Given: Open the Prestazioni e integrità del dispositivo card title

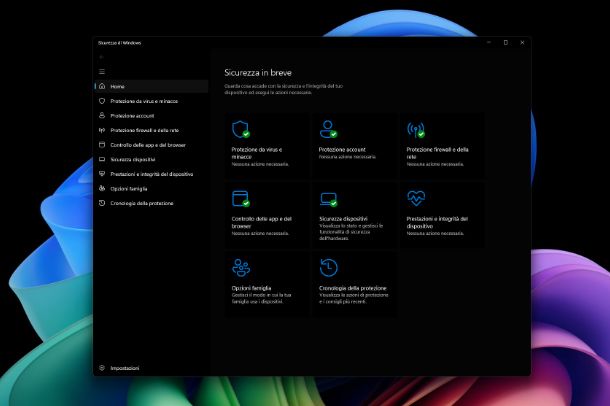Looking at the screenshot, I should (437, 222).
